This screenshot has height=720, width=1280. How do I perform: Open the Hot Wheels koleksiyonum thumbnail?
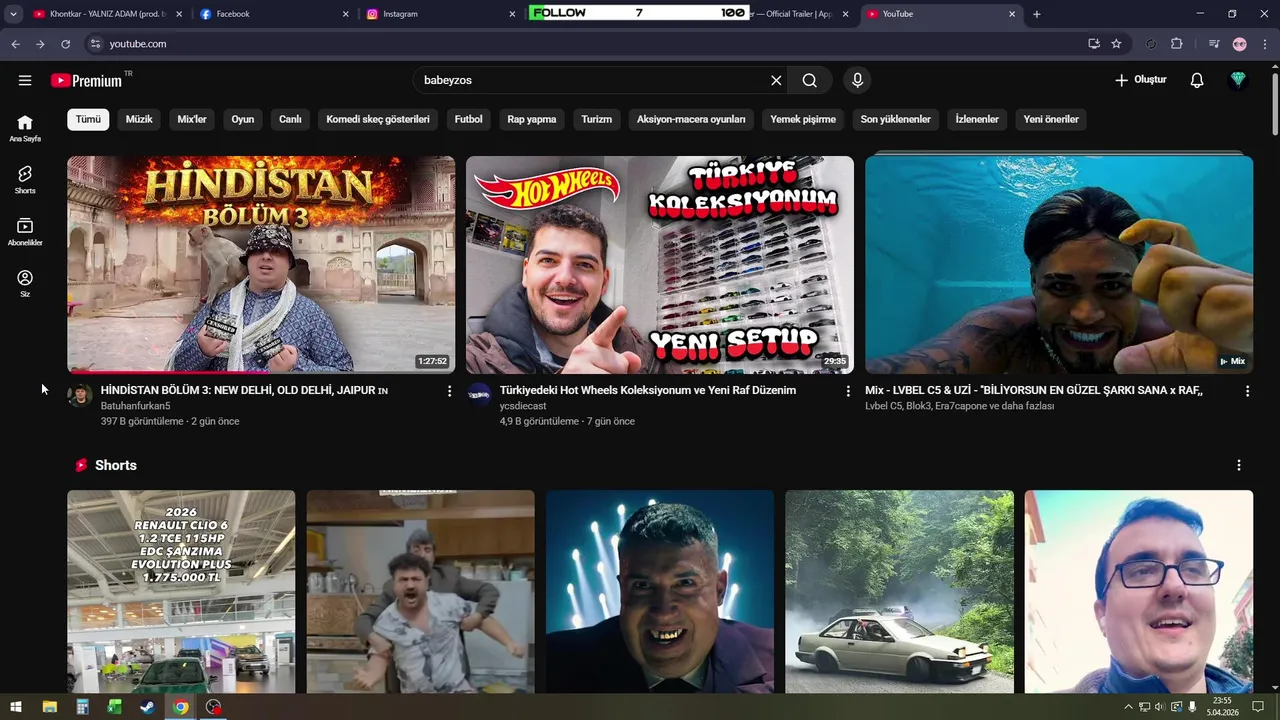[x=660, y=264]
